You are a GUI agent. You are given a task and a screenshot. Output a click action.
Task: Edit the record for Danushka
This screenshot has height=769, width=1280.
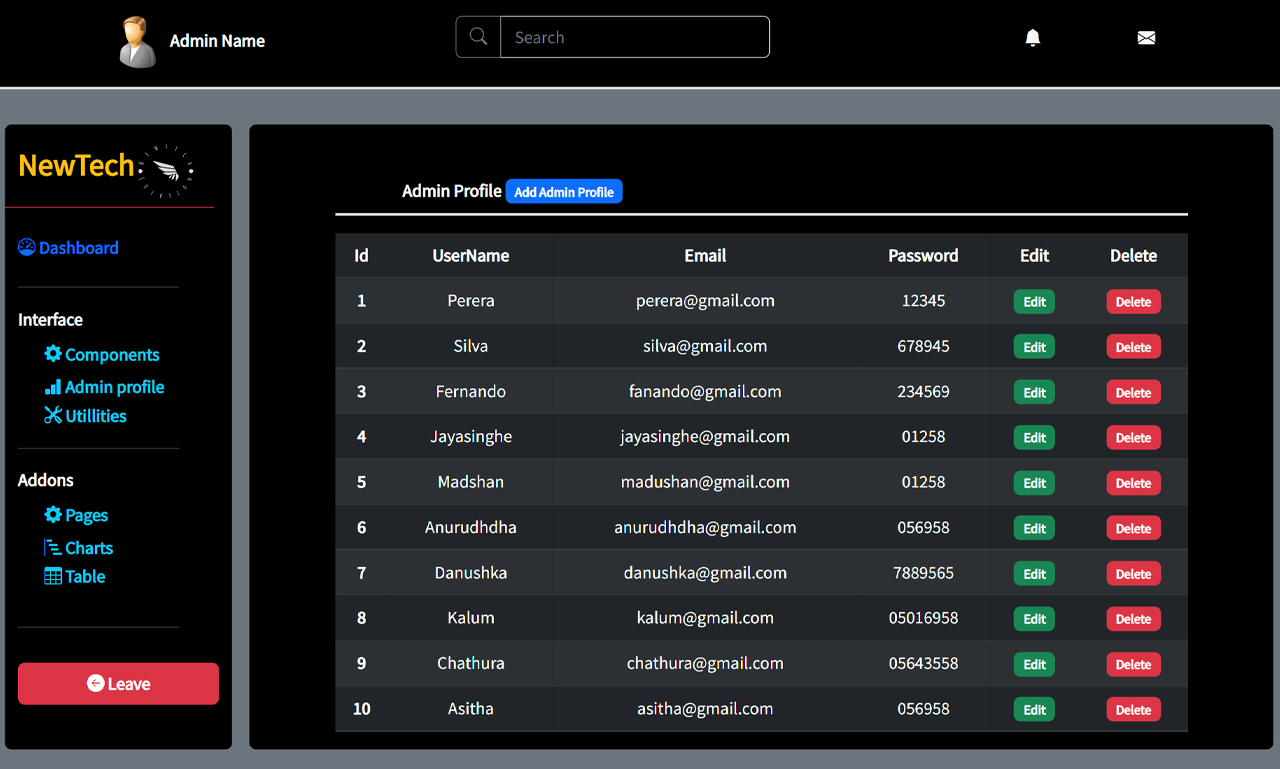click(x=1033, y=573)
